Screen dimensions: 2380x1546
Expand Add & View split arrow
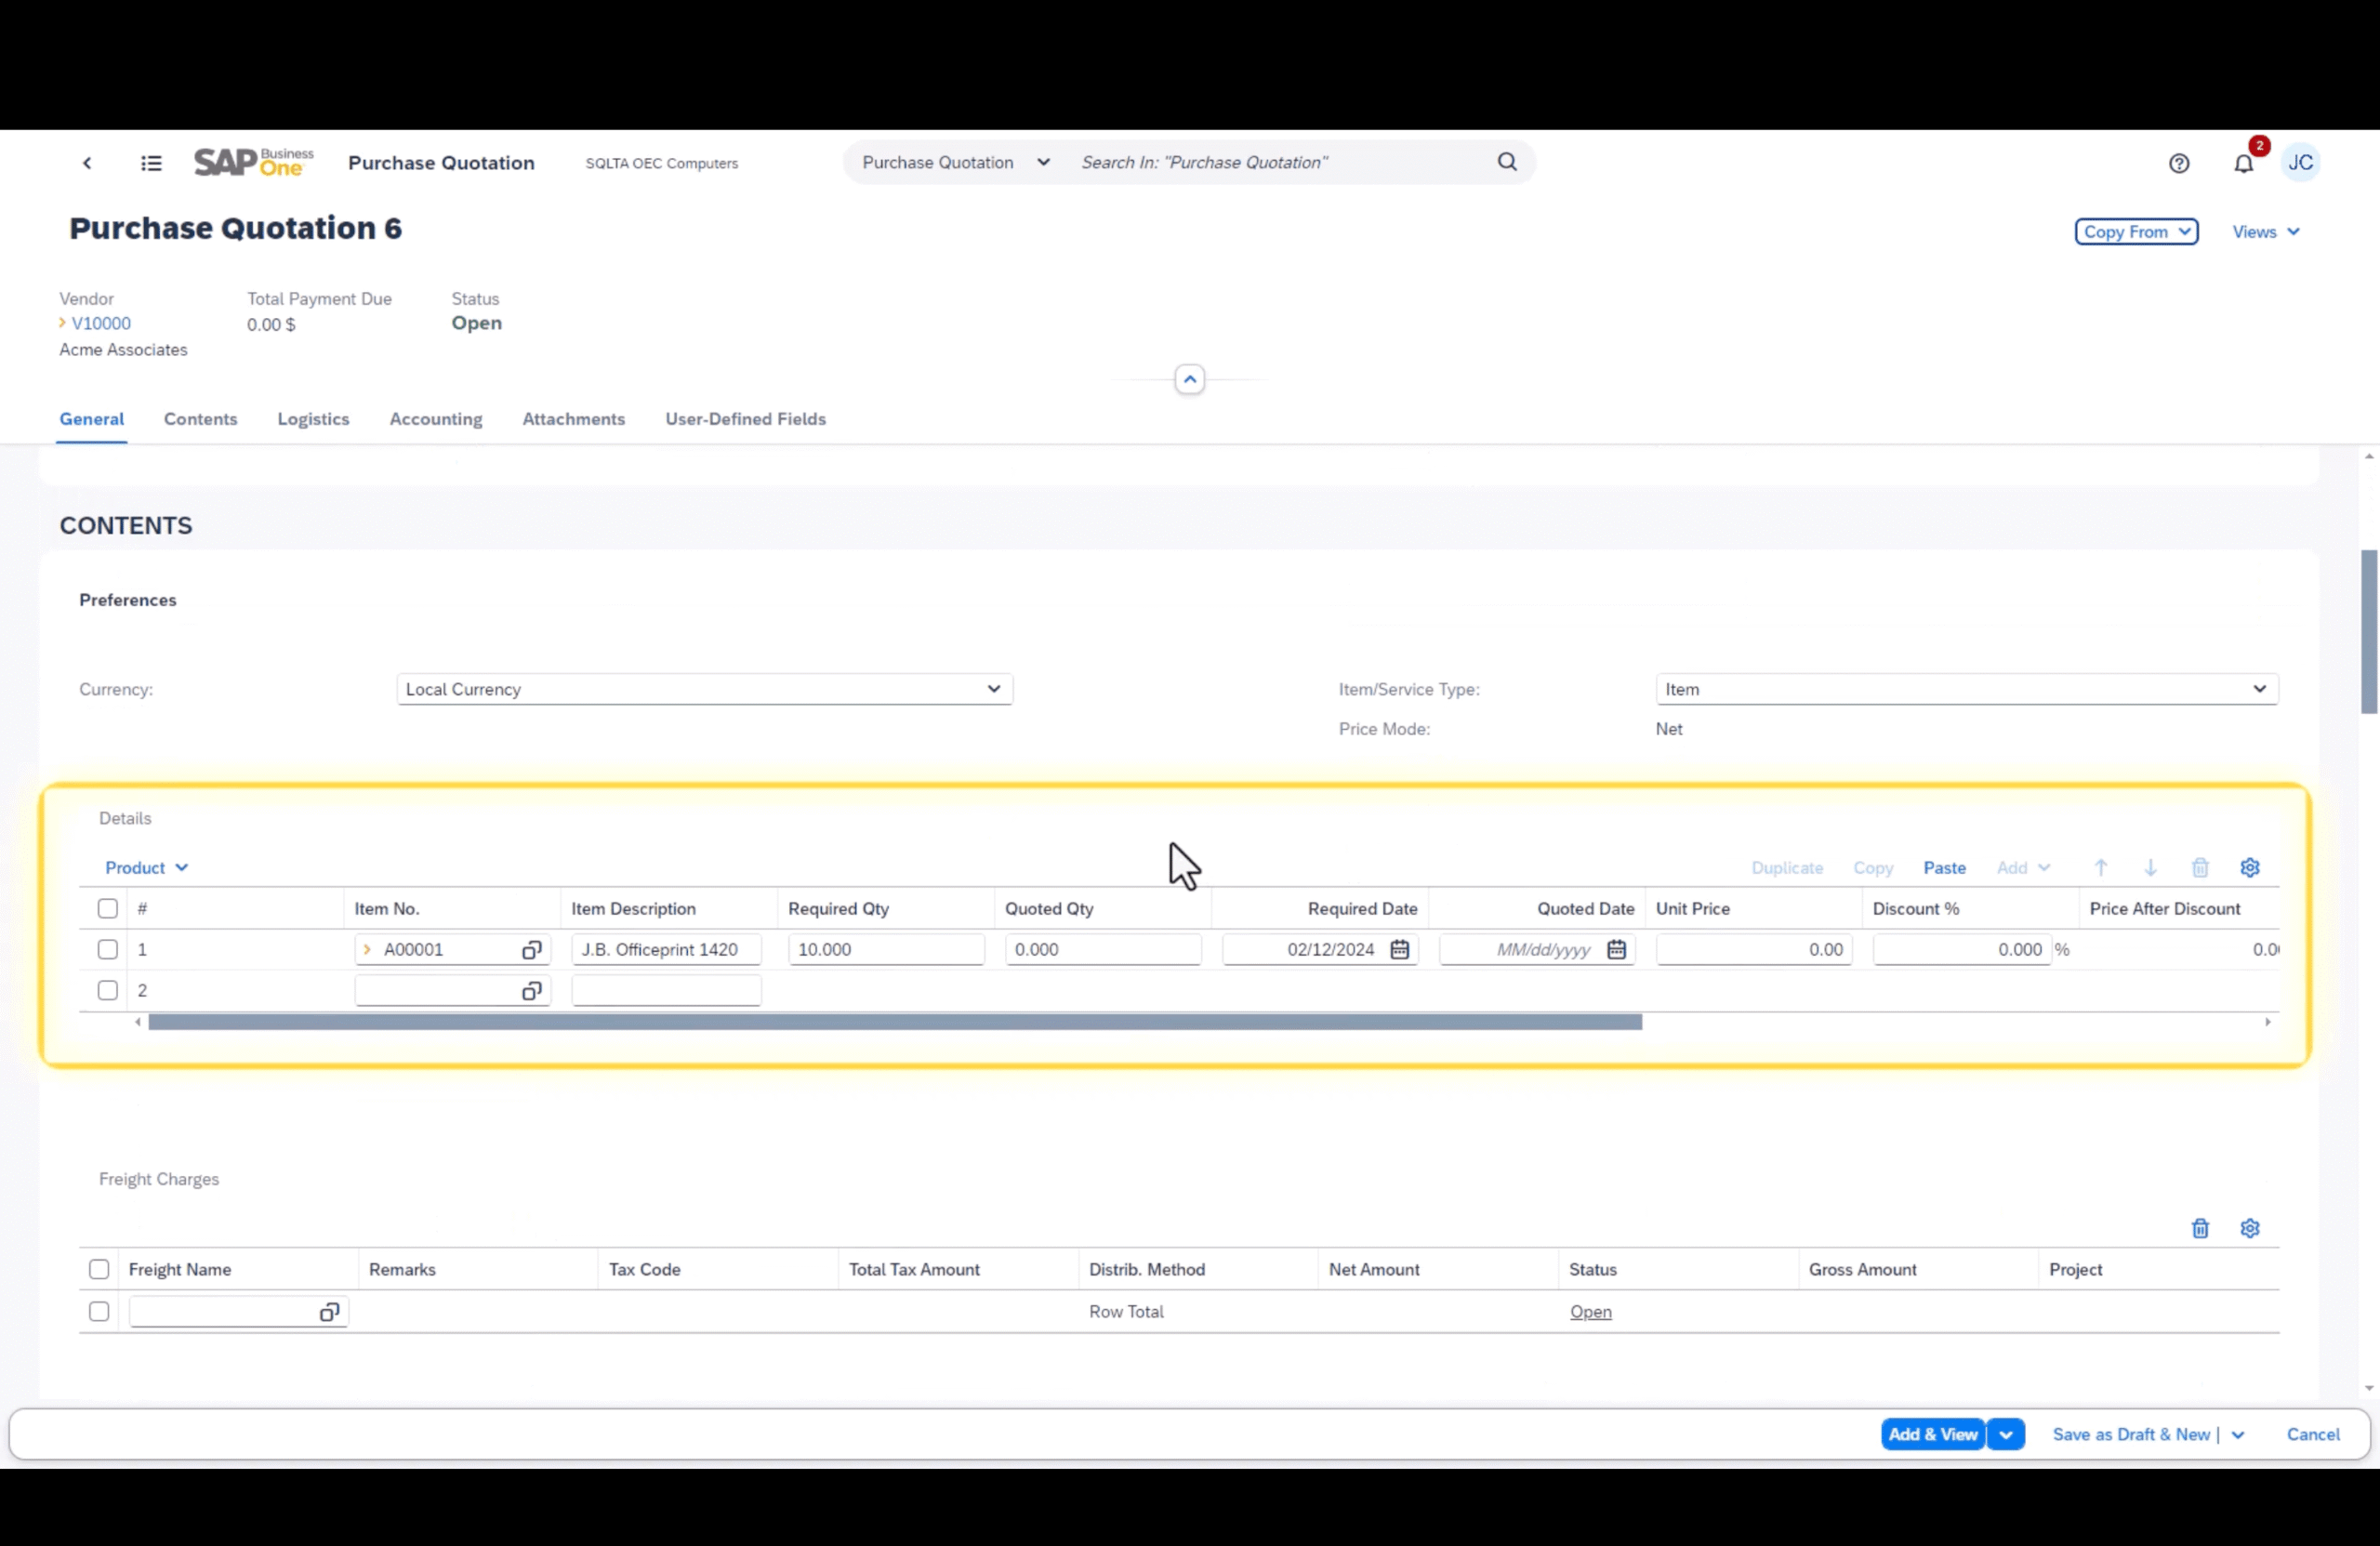click(2005, 1435)
